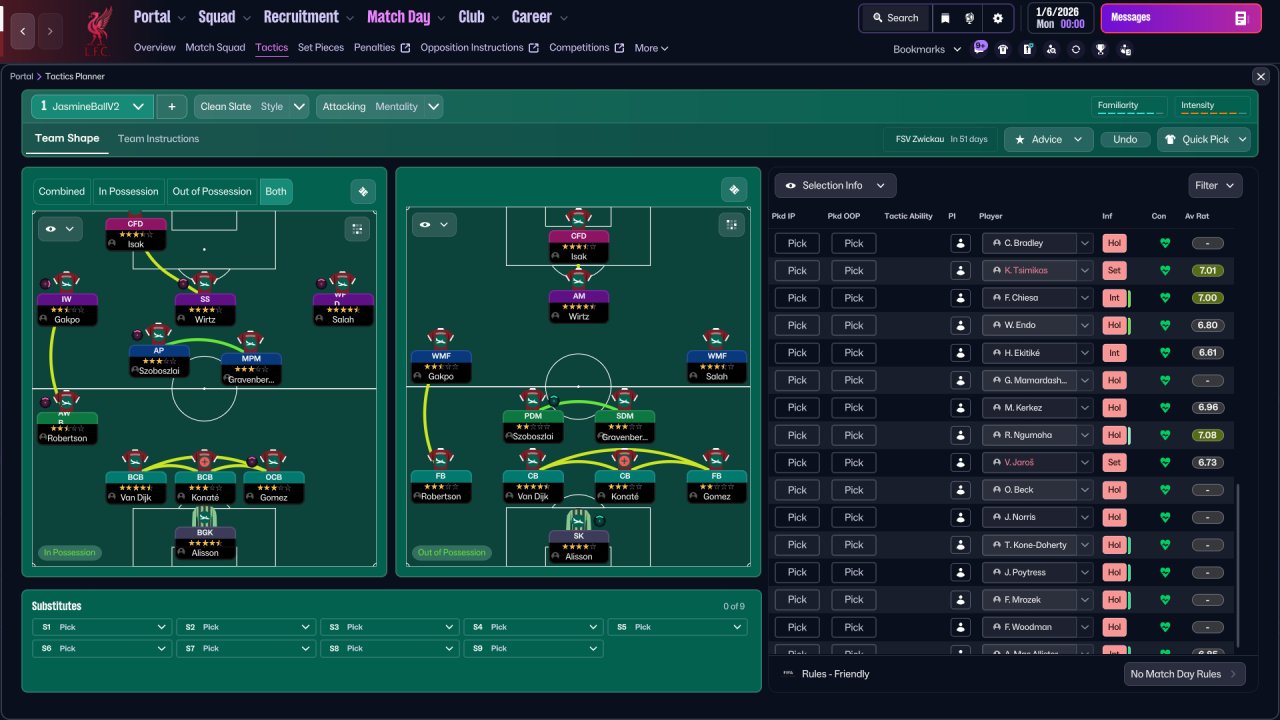Select the Out of Possession view toggle
The width and height of the screenshot is (1280, 720).
pyautogui.click(x=211, y=192)
